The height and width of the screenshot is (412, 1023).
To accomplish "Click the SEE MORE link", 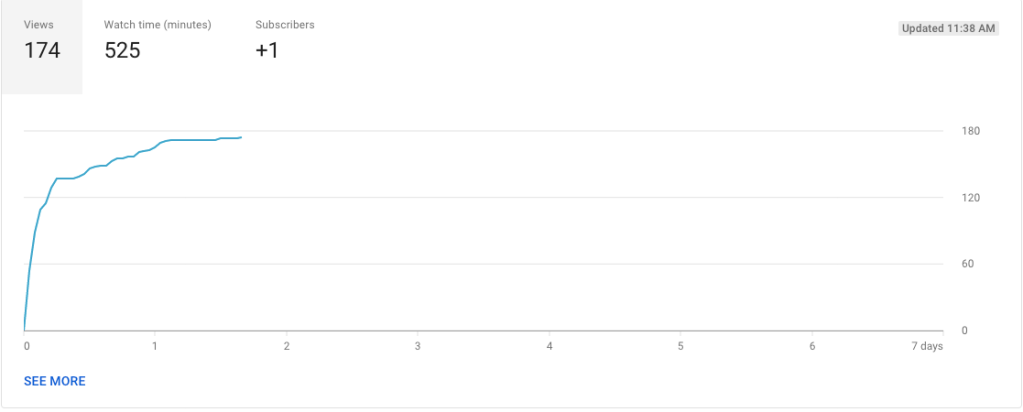I will point(55,381).
